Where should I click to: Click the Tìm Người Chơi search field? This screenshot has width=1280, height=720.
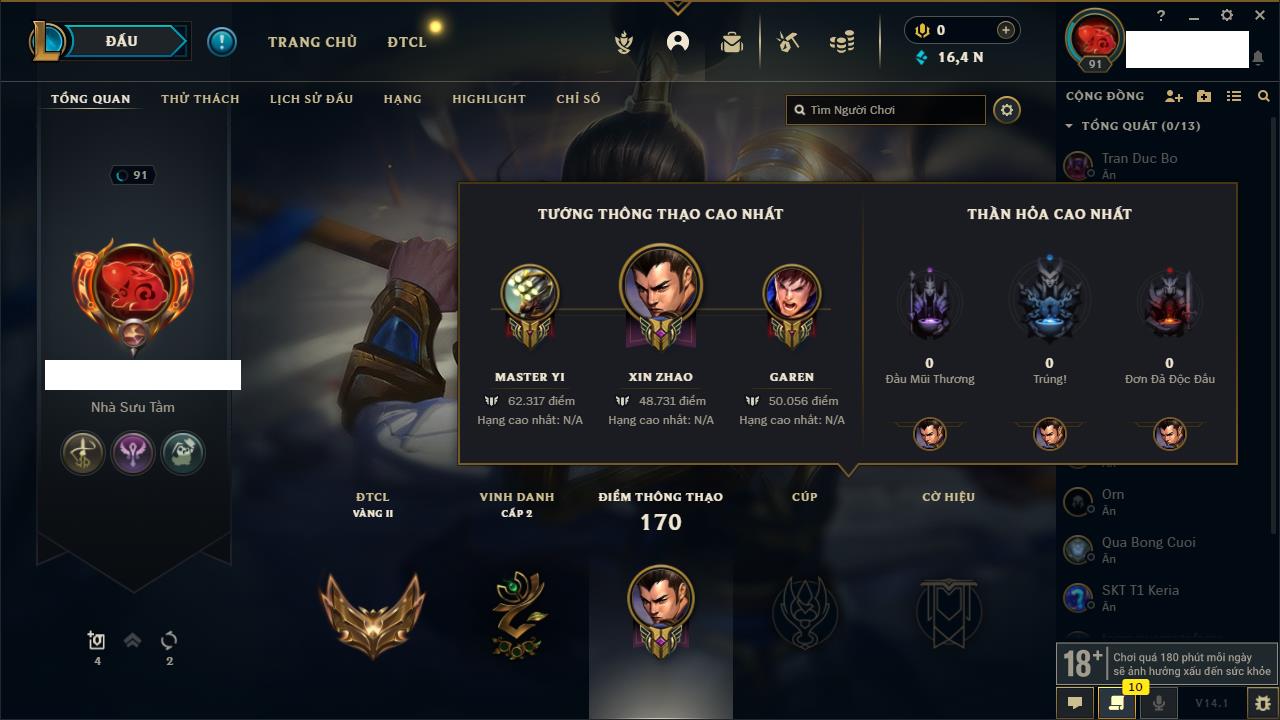[886, 110]
